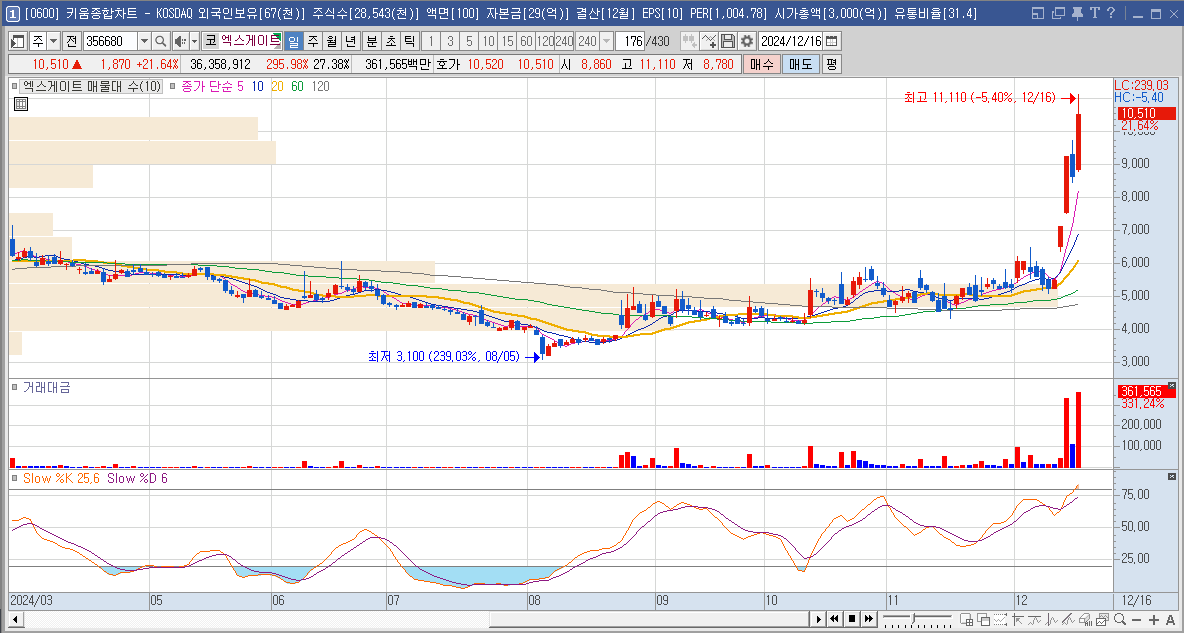Open the 주 market type dropdown
Screen dimensions: 1184x633
tap(54, 41)
